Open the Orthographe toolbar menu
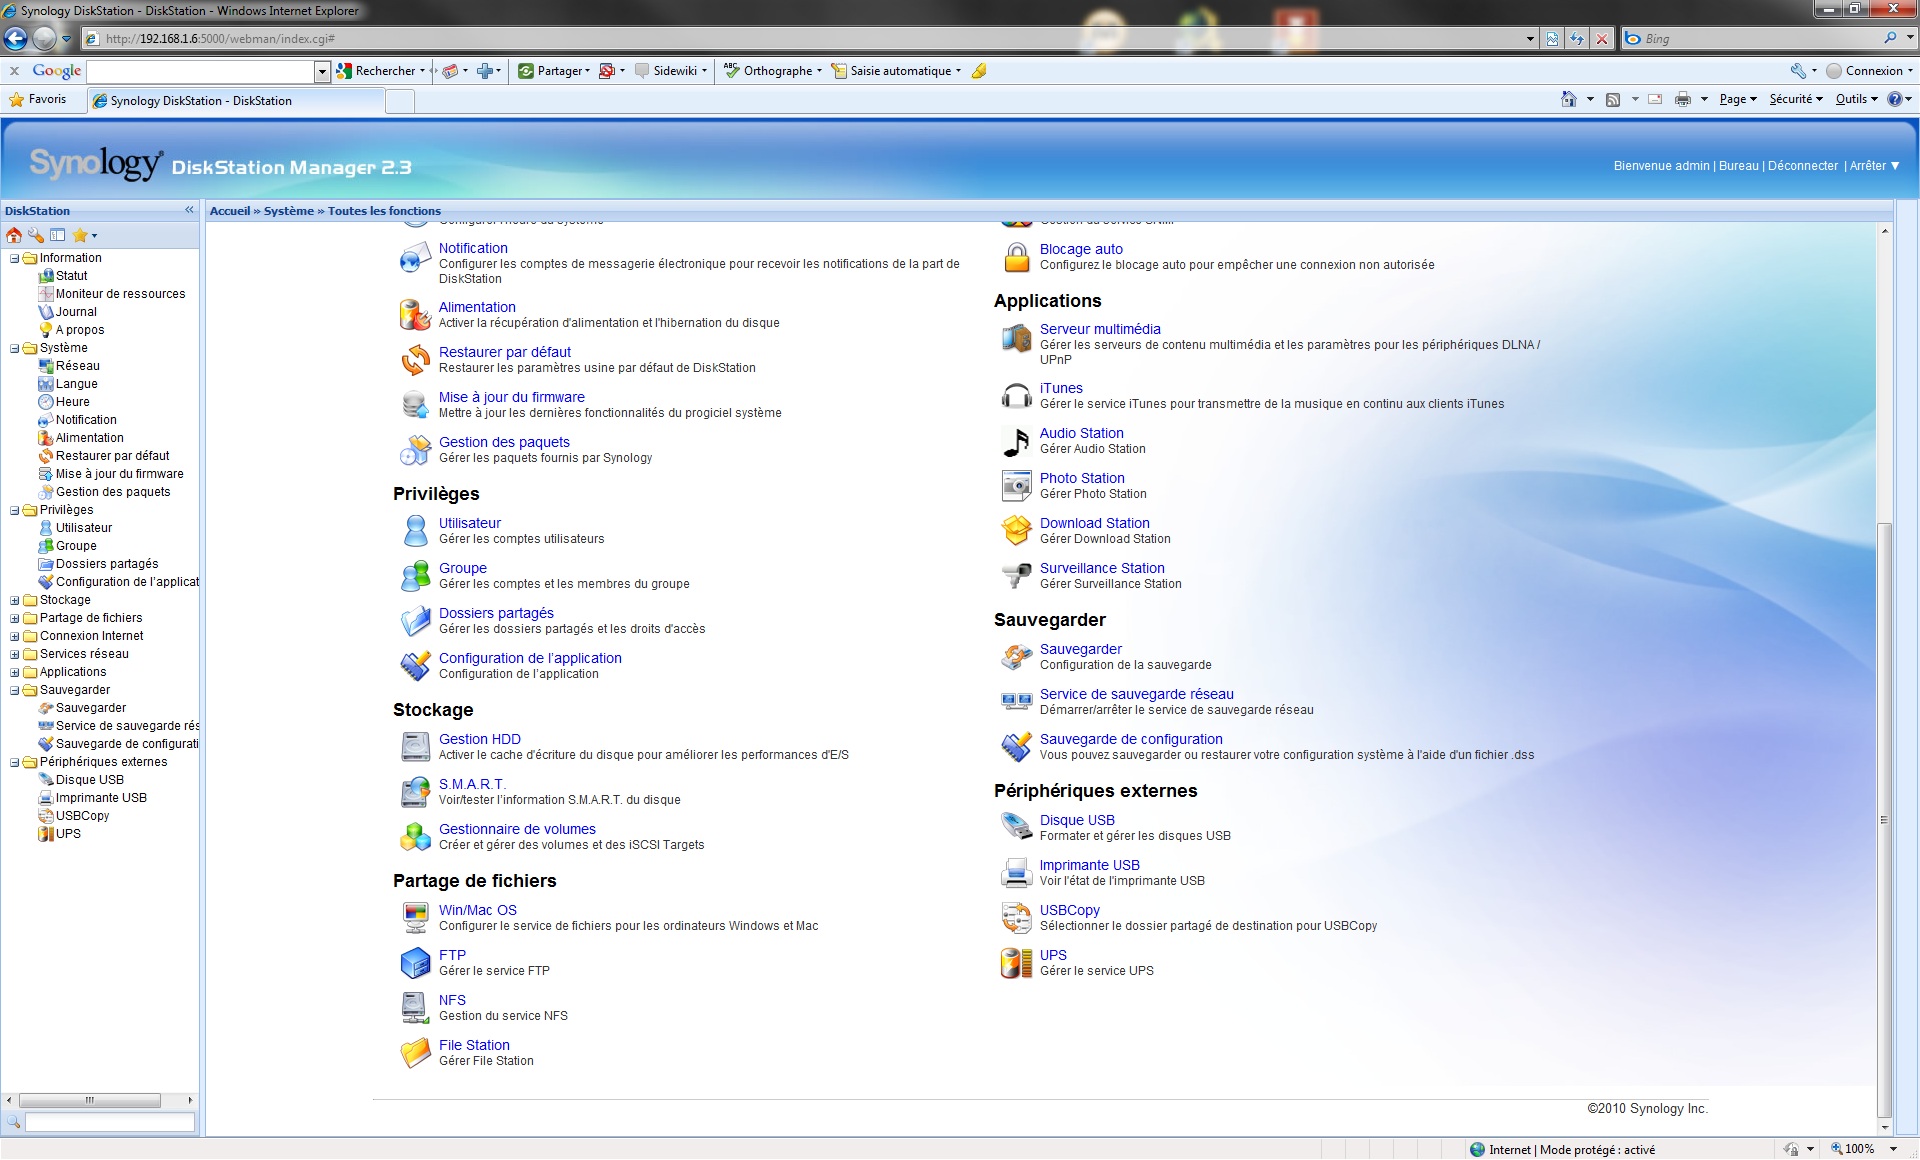The height and width of the screenshot is (1160, 1920). 773,71
